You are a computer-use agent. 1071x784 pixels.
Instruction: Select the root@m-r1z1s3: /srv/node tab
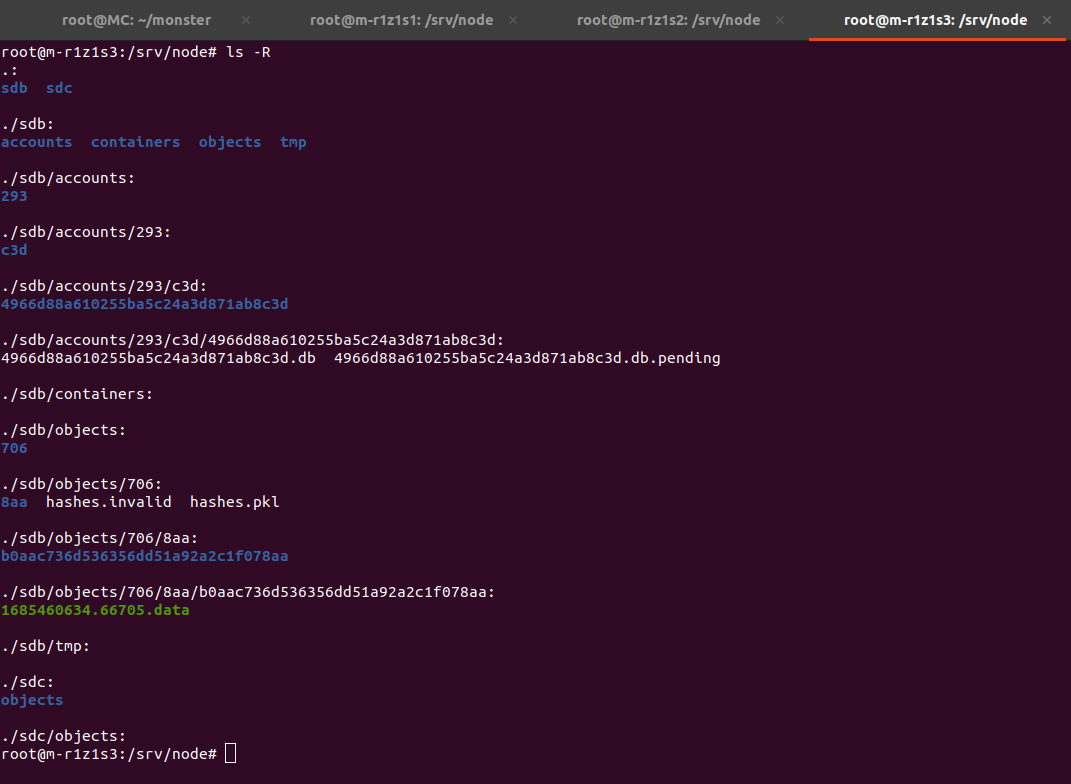click(935, 20)
